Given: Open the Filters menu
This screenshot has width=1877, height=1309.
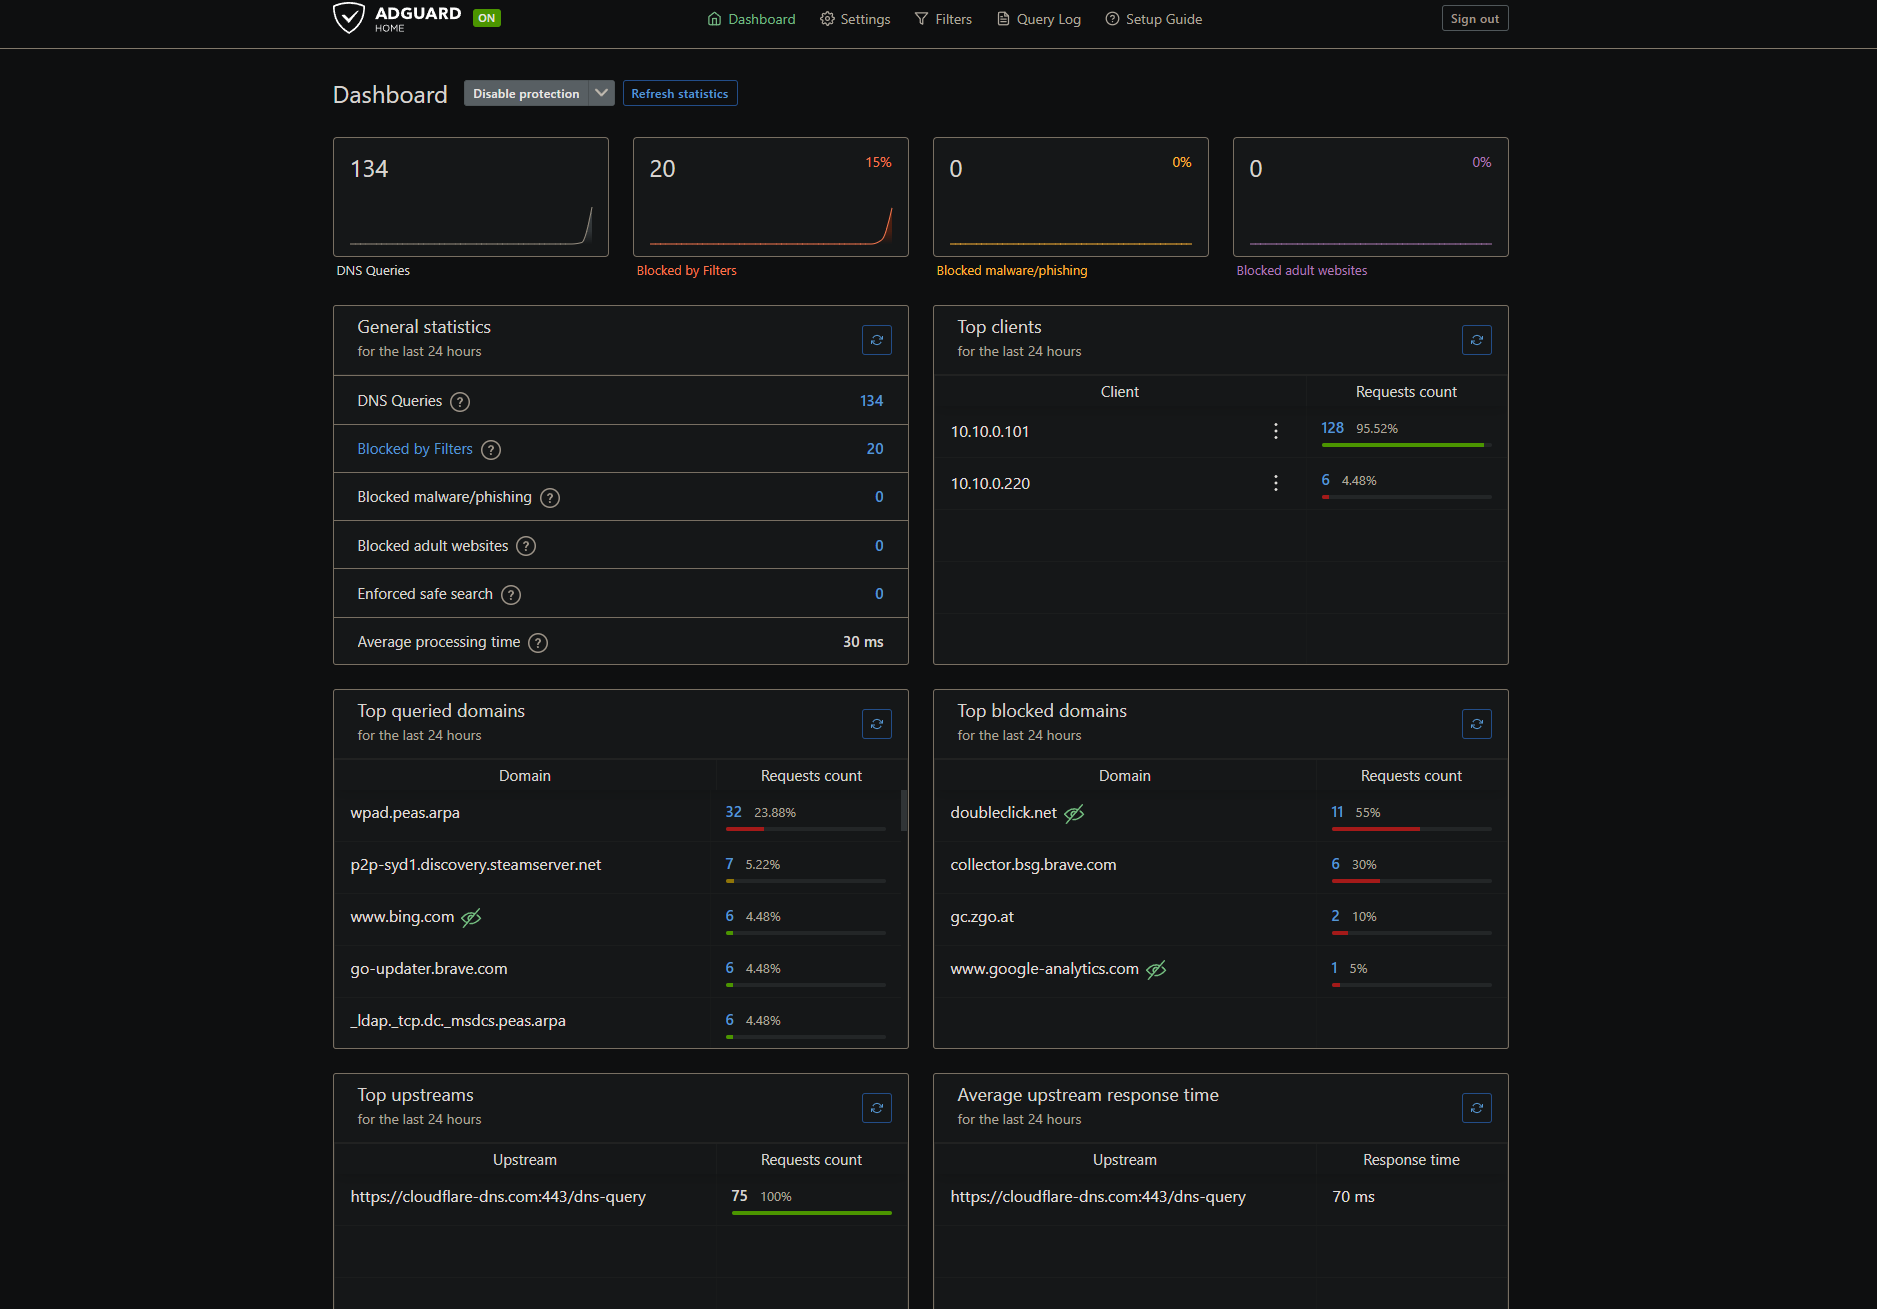Looking at the screenshot, I should (x=943, y=19).
